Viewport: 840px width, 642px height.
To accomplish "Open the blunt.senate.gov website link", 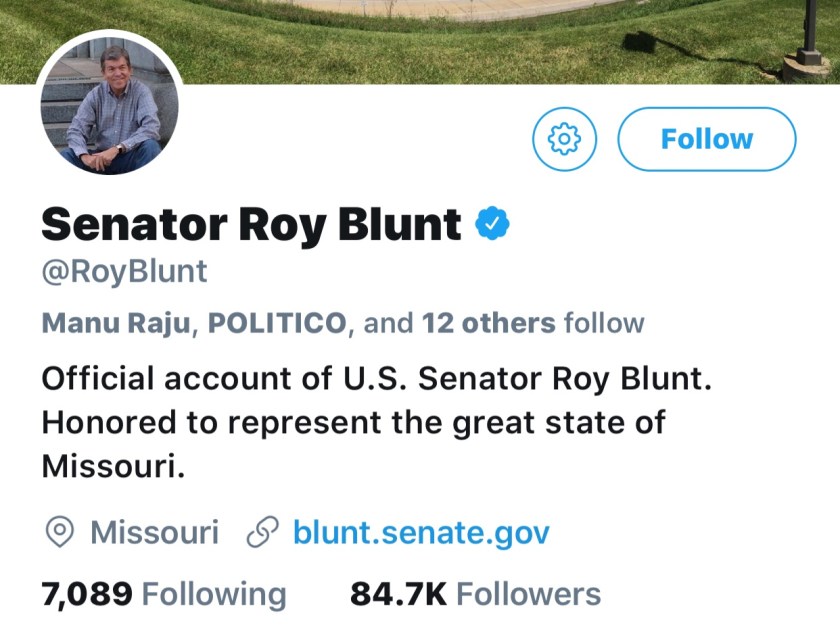I will [421, 532].
